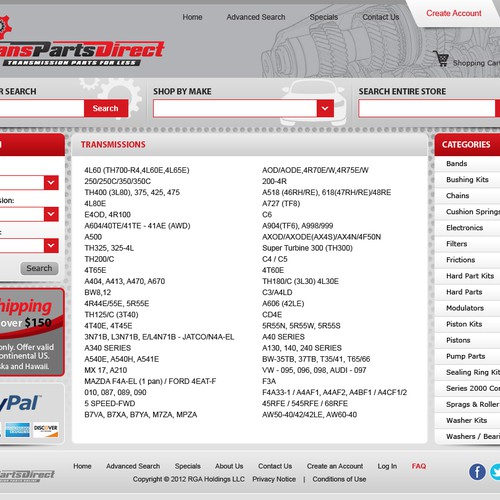The image size is (500, 500).
Task: Open the Bushing Kits category
Action: click(467, 180)
